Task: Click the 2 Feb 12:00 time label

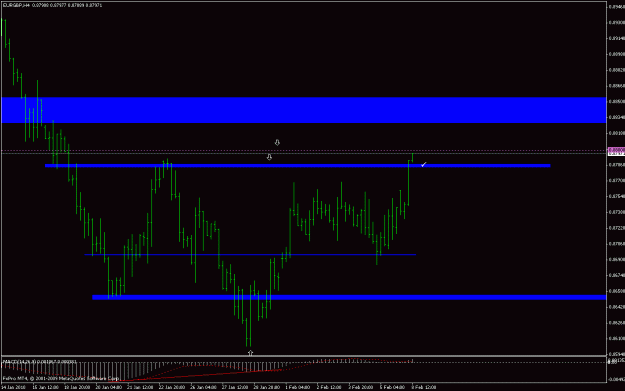Action: 329,387
